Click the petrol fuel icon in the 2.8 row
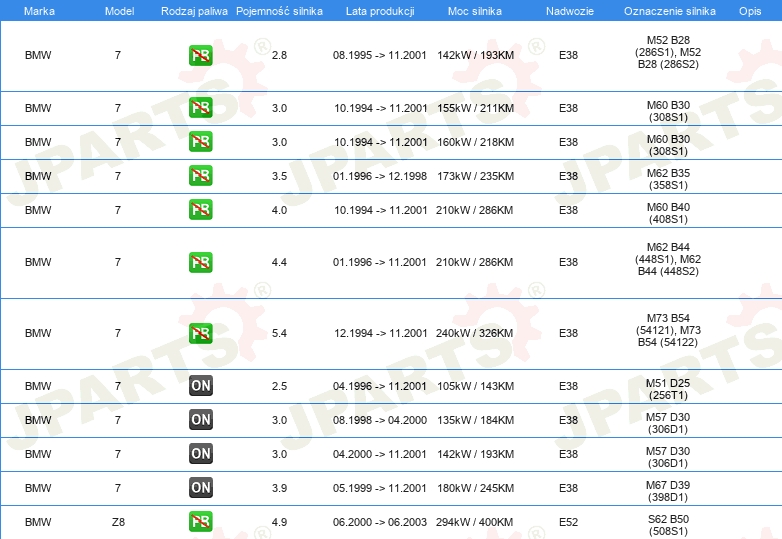The height and width of the screenshot is (539, 782). (x=200, y=55)
